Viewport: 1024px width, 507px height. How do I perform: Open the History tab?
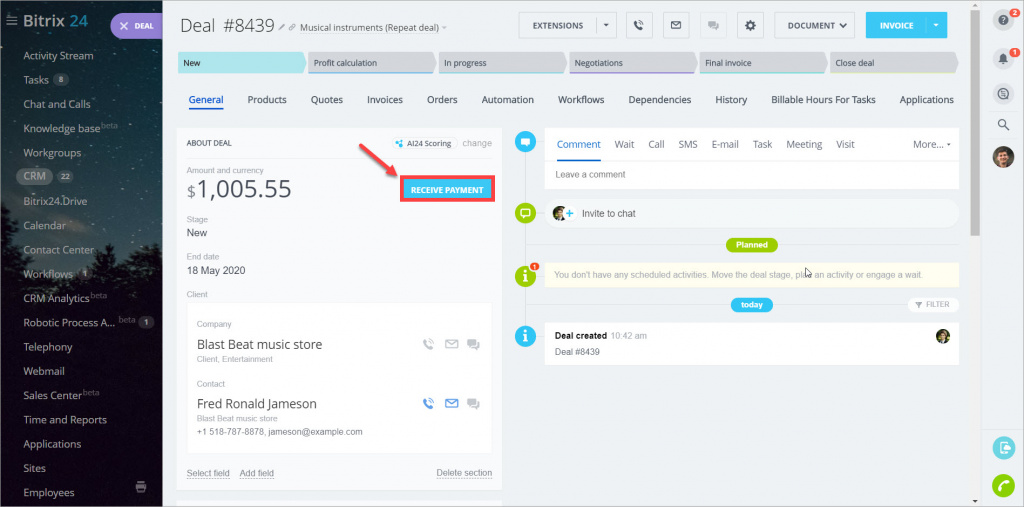[731, 100]
